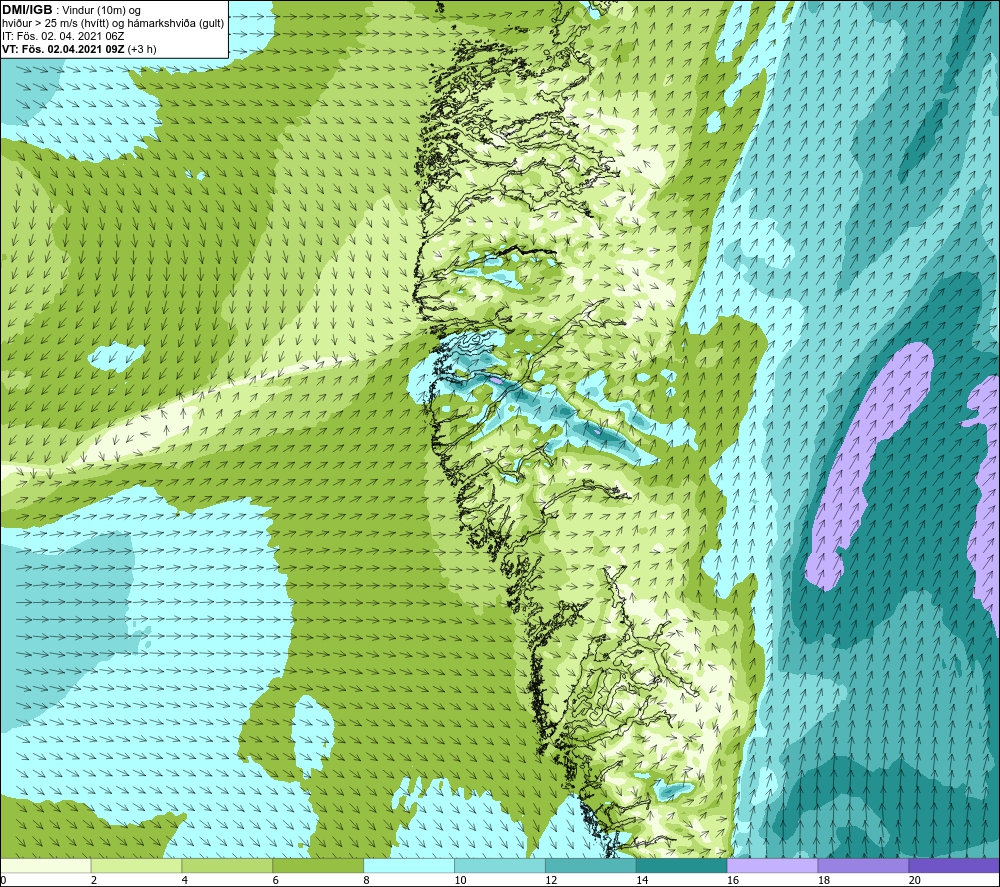
Task: Click the cyan 10–12 m/s legend swatch
Action: click(499, 866)
